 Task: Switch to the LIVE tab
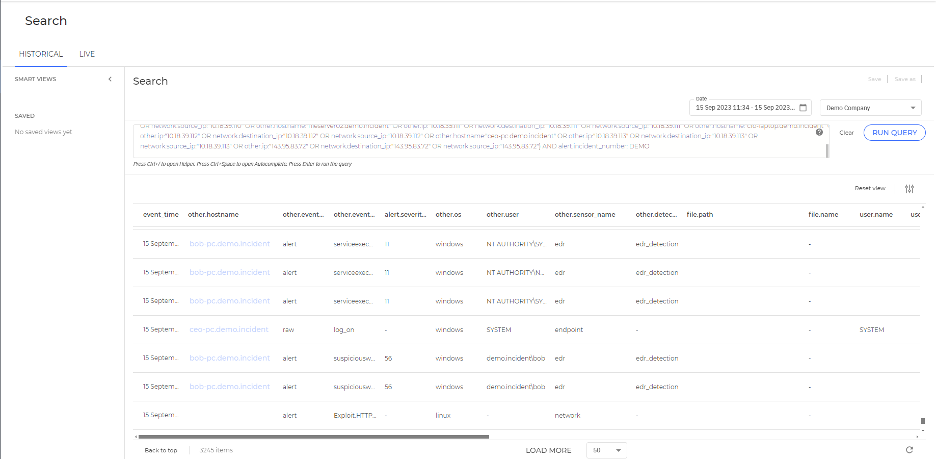point(87,54)
